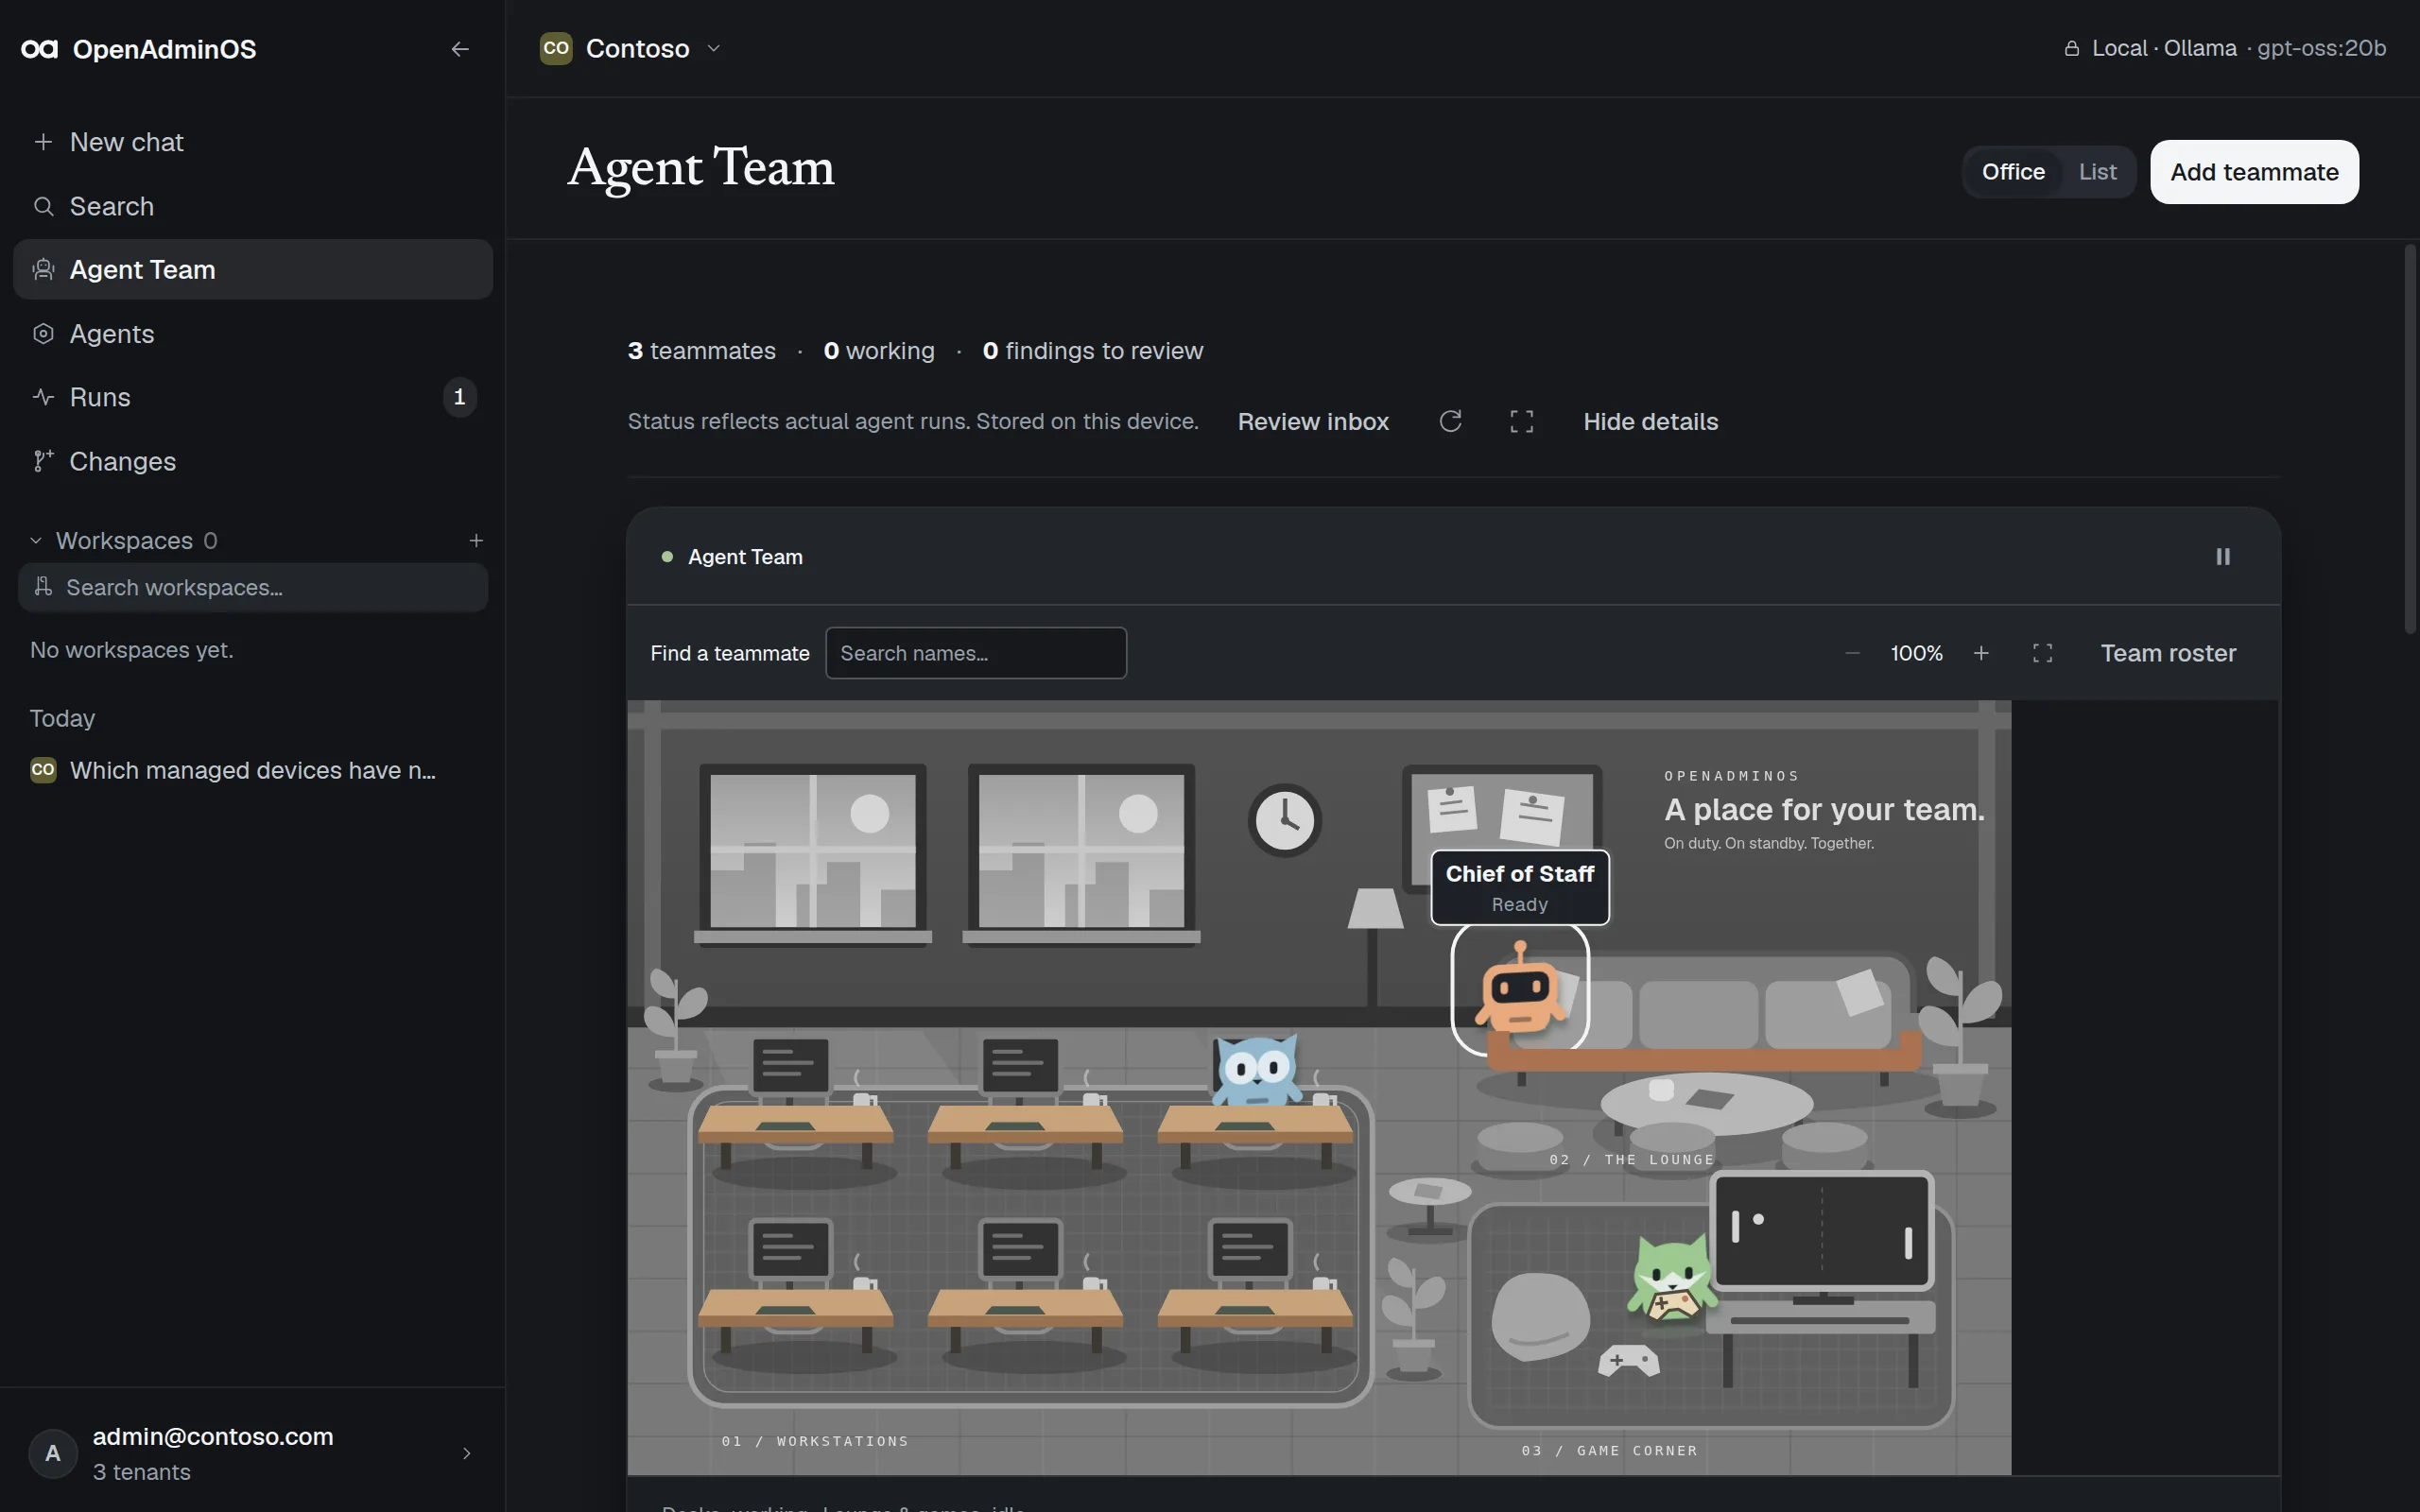Open Search in the sidebar
The image size is (2420, 1512).
coord(253,206)
